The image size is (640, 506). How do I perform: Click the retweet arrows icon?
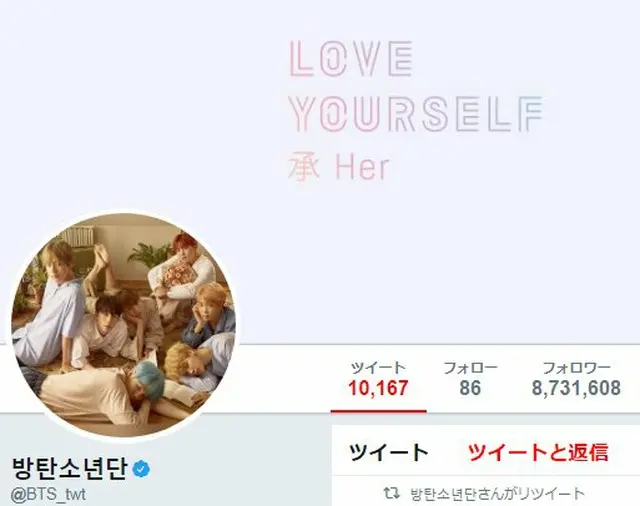tap(391, 493)
